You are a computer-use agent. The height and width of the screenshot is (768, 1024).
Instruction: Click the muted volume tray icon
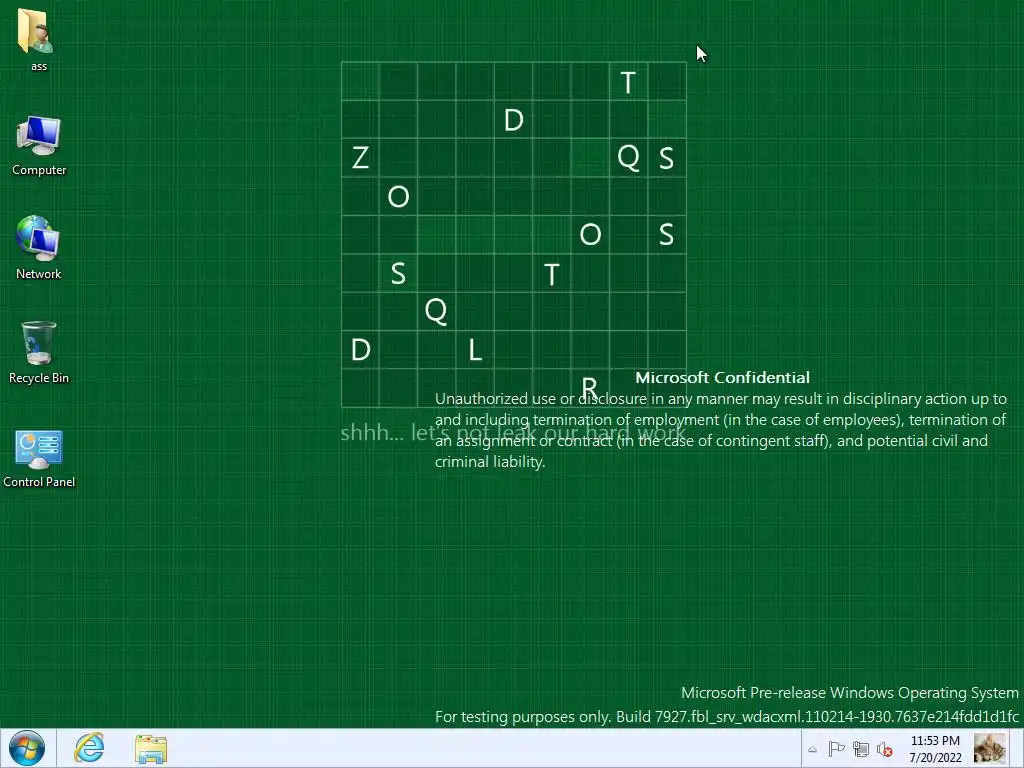(884, 749)
